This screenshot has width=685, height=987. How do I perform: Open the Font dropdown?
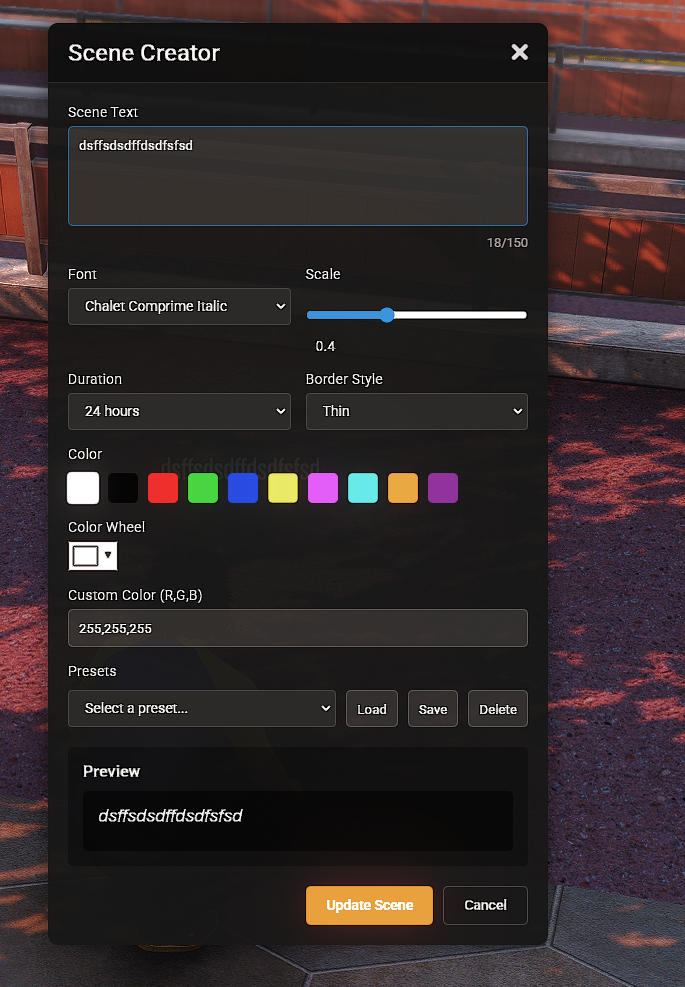[x=179, y=307]
